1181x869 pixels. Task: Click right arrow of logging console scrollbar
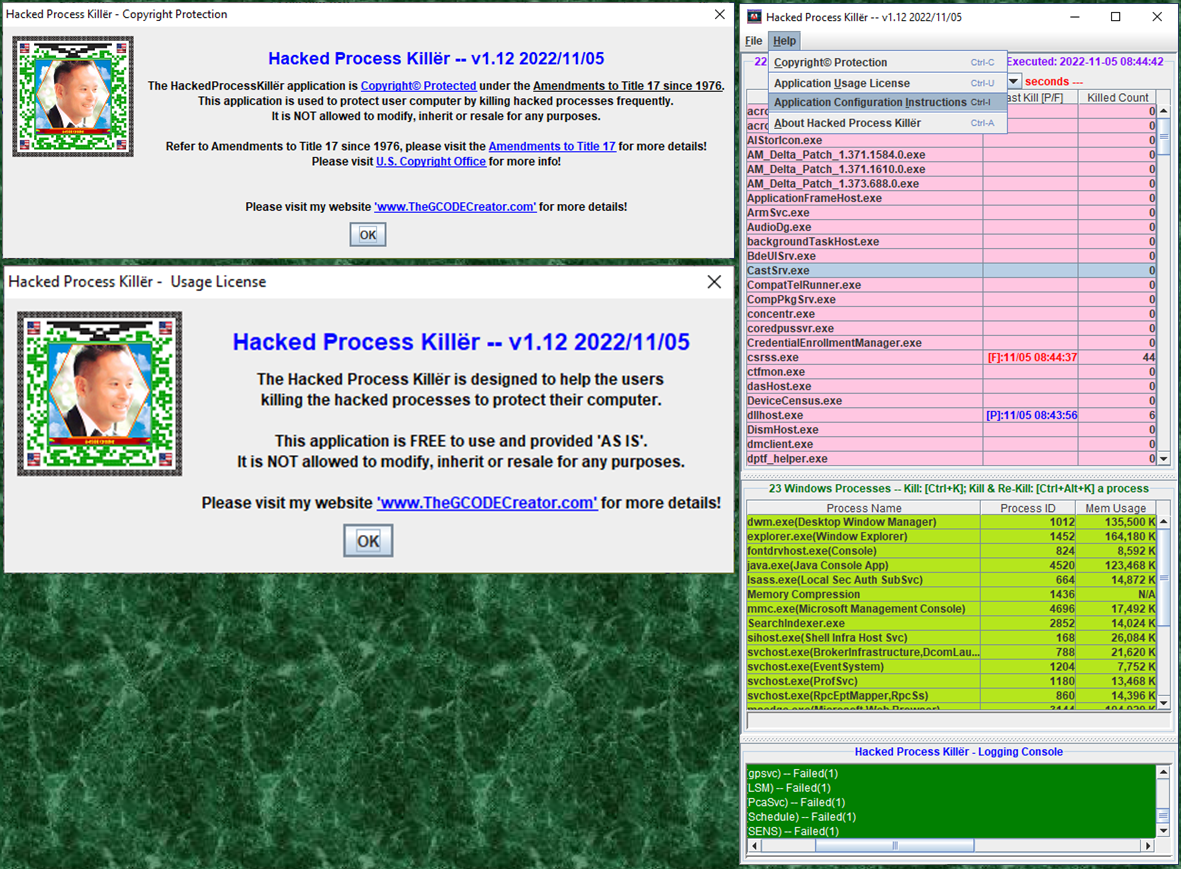1149,846
